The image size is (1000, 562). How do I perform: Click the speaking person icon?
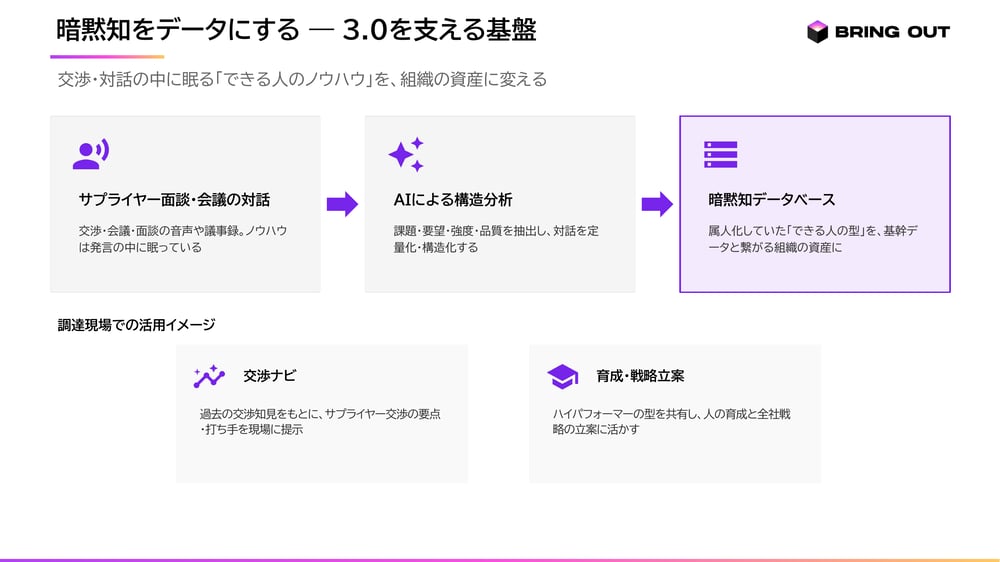[x=91, y=154]
